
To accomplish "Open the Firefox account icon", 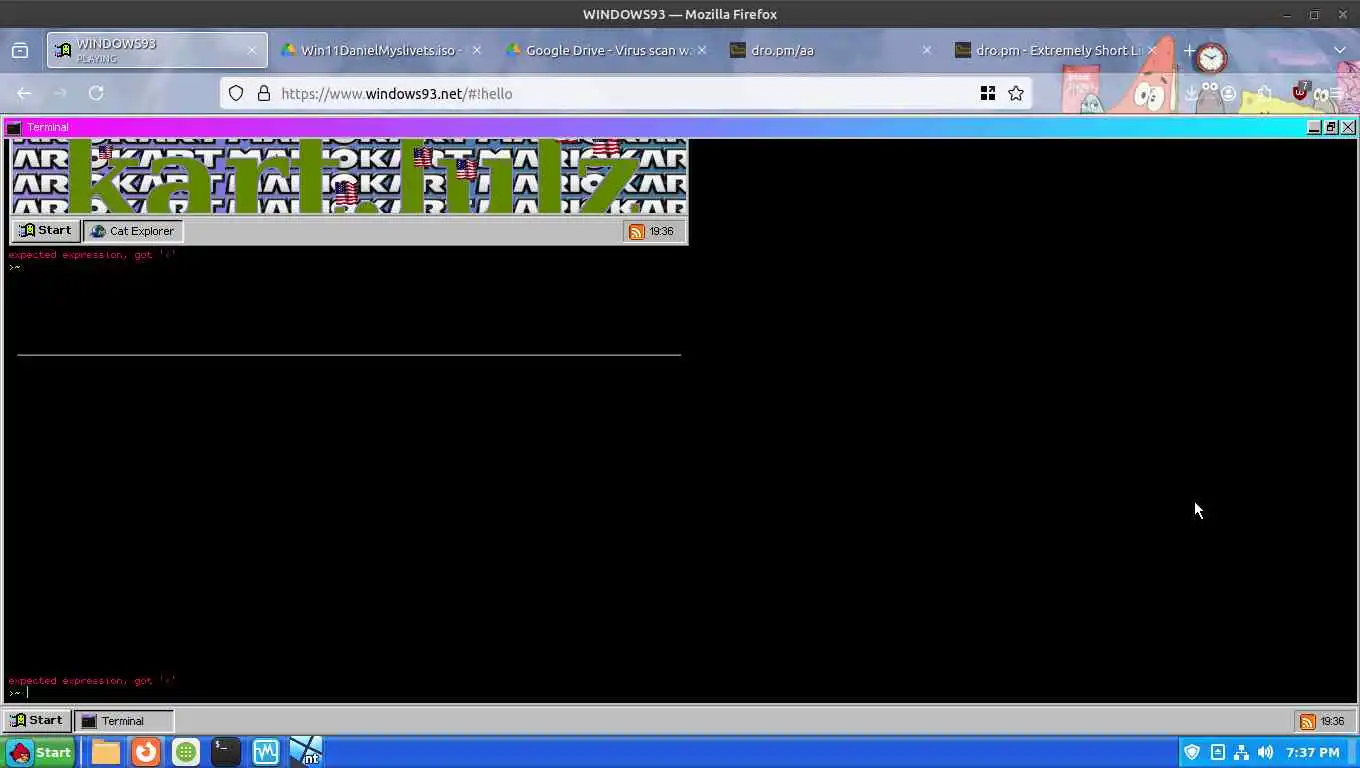I will (x=1228, y=93).
